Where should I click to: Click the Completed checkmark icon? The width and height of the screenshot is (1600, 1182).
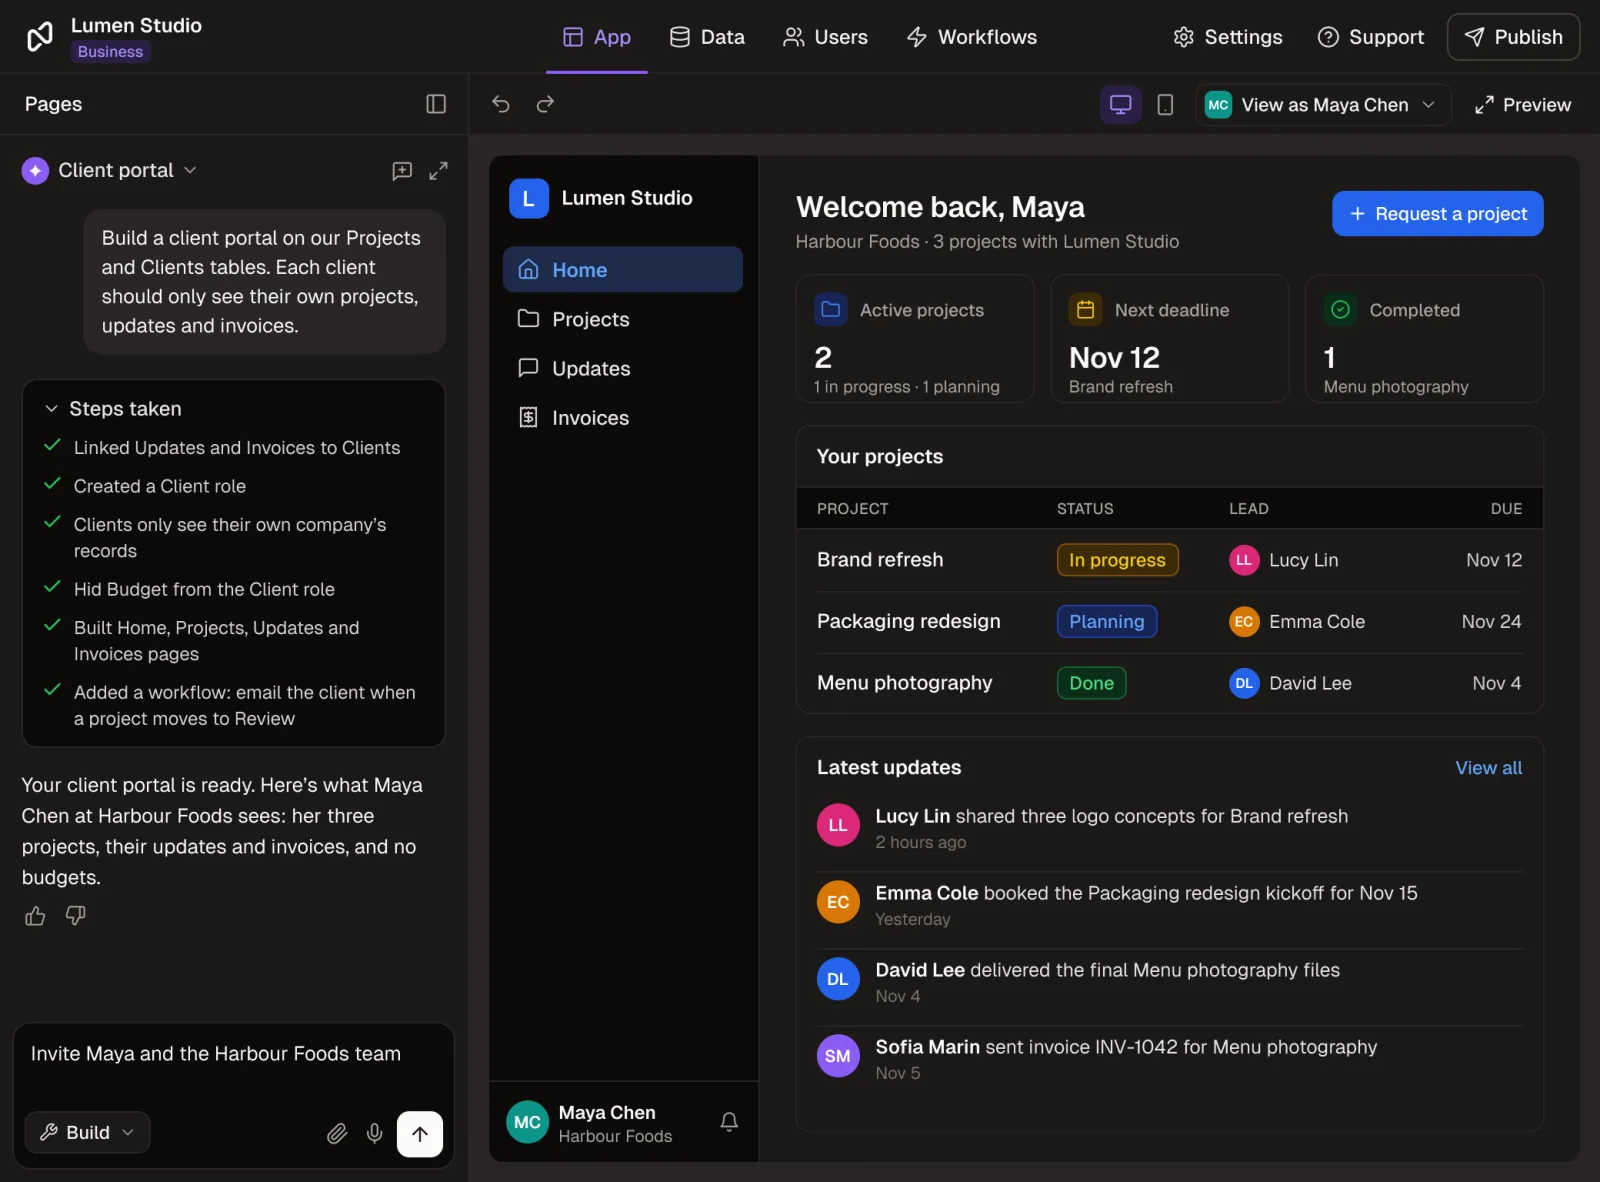point(1341,310)
